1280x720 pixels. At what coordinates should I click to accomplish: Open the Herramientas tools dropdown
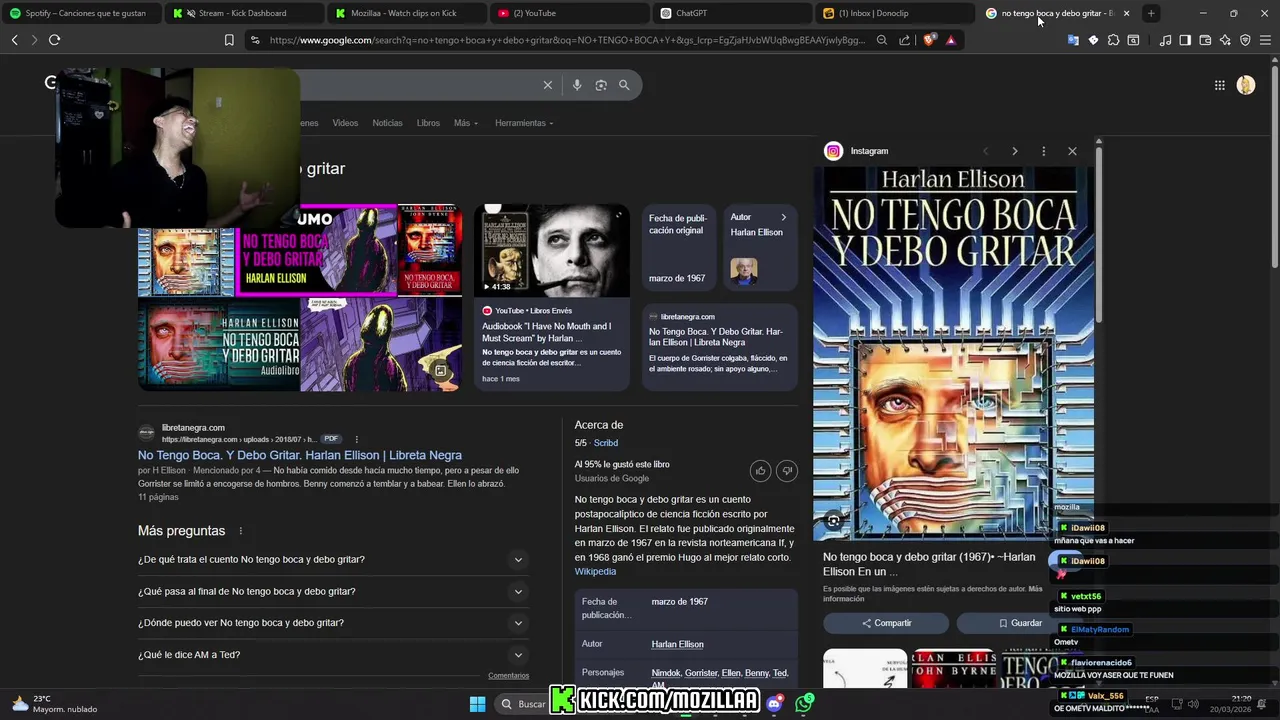click(524, 123)
